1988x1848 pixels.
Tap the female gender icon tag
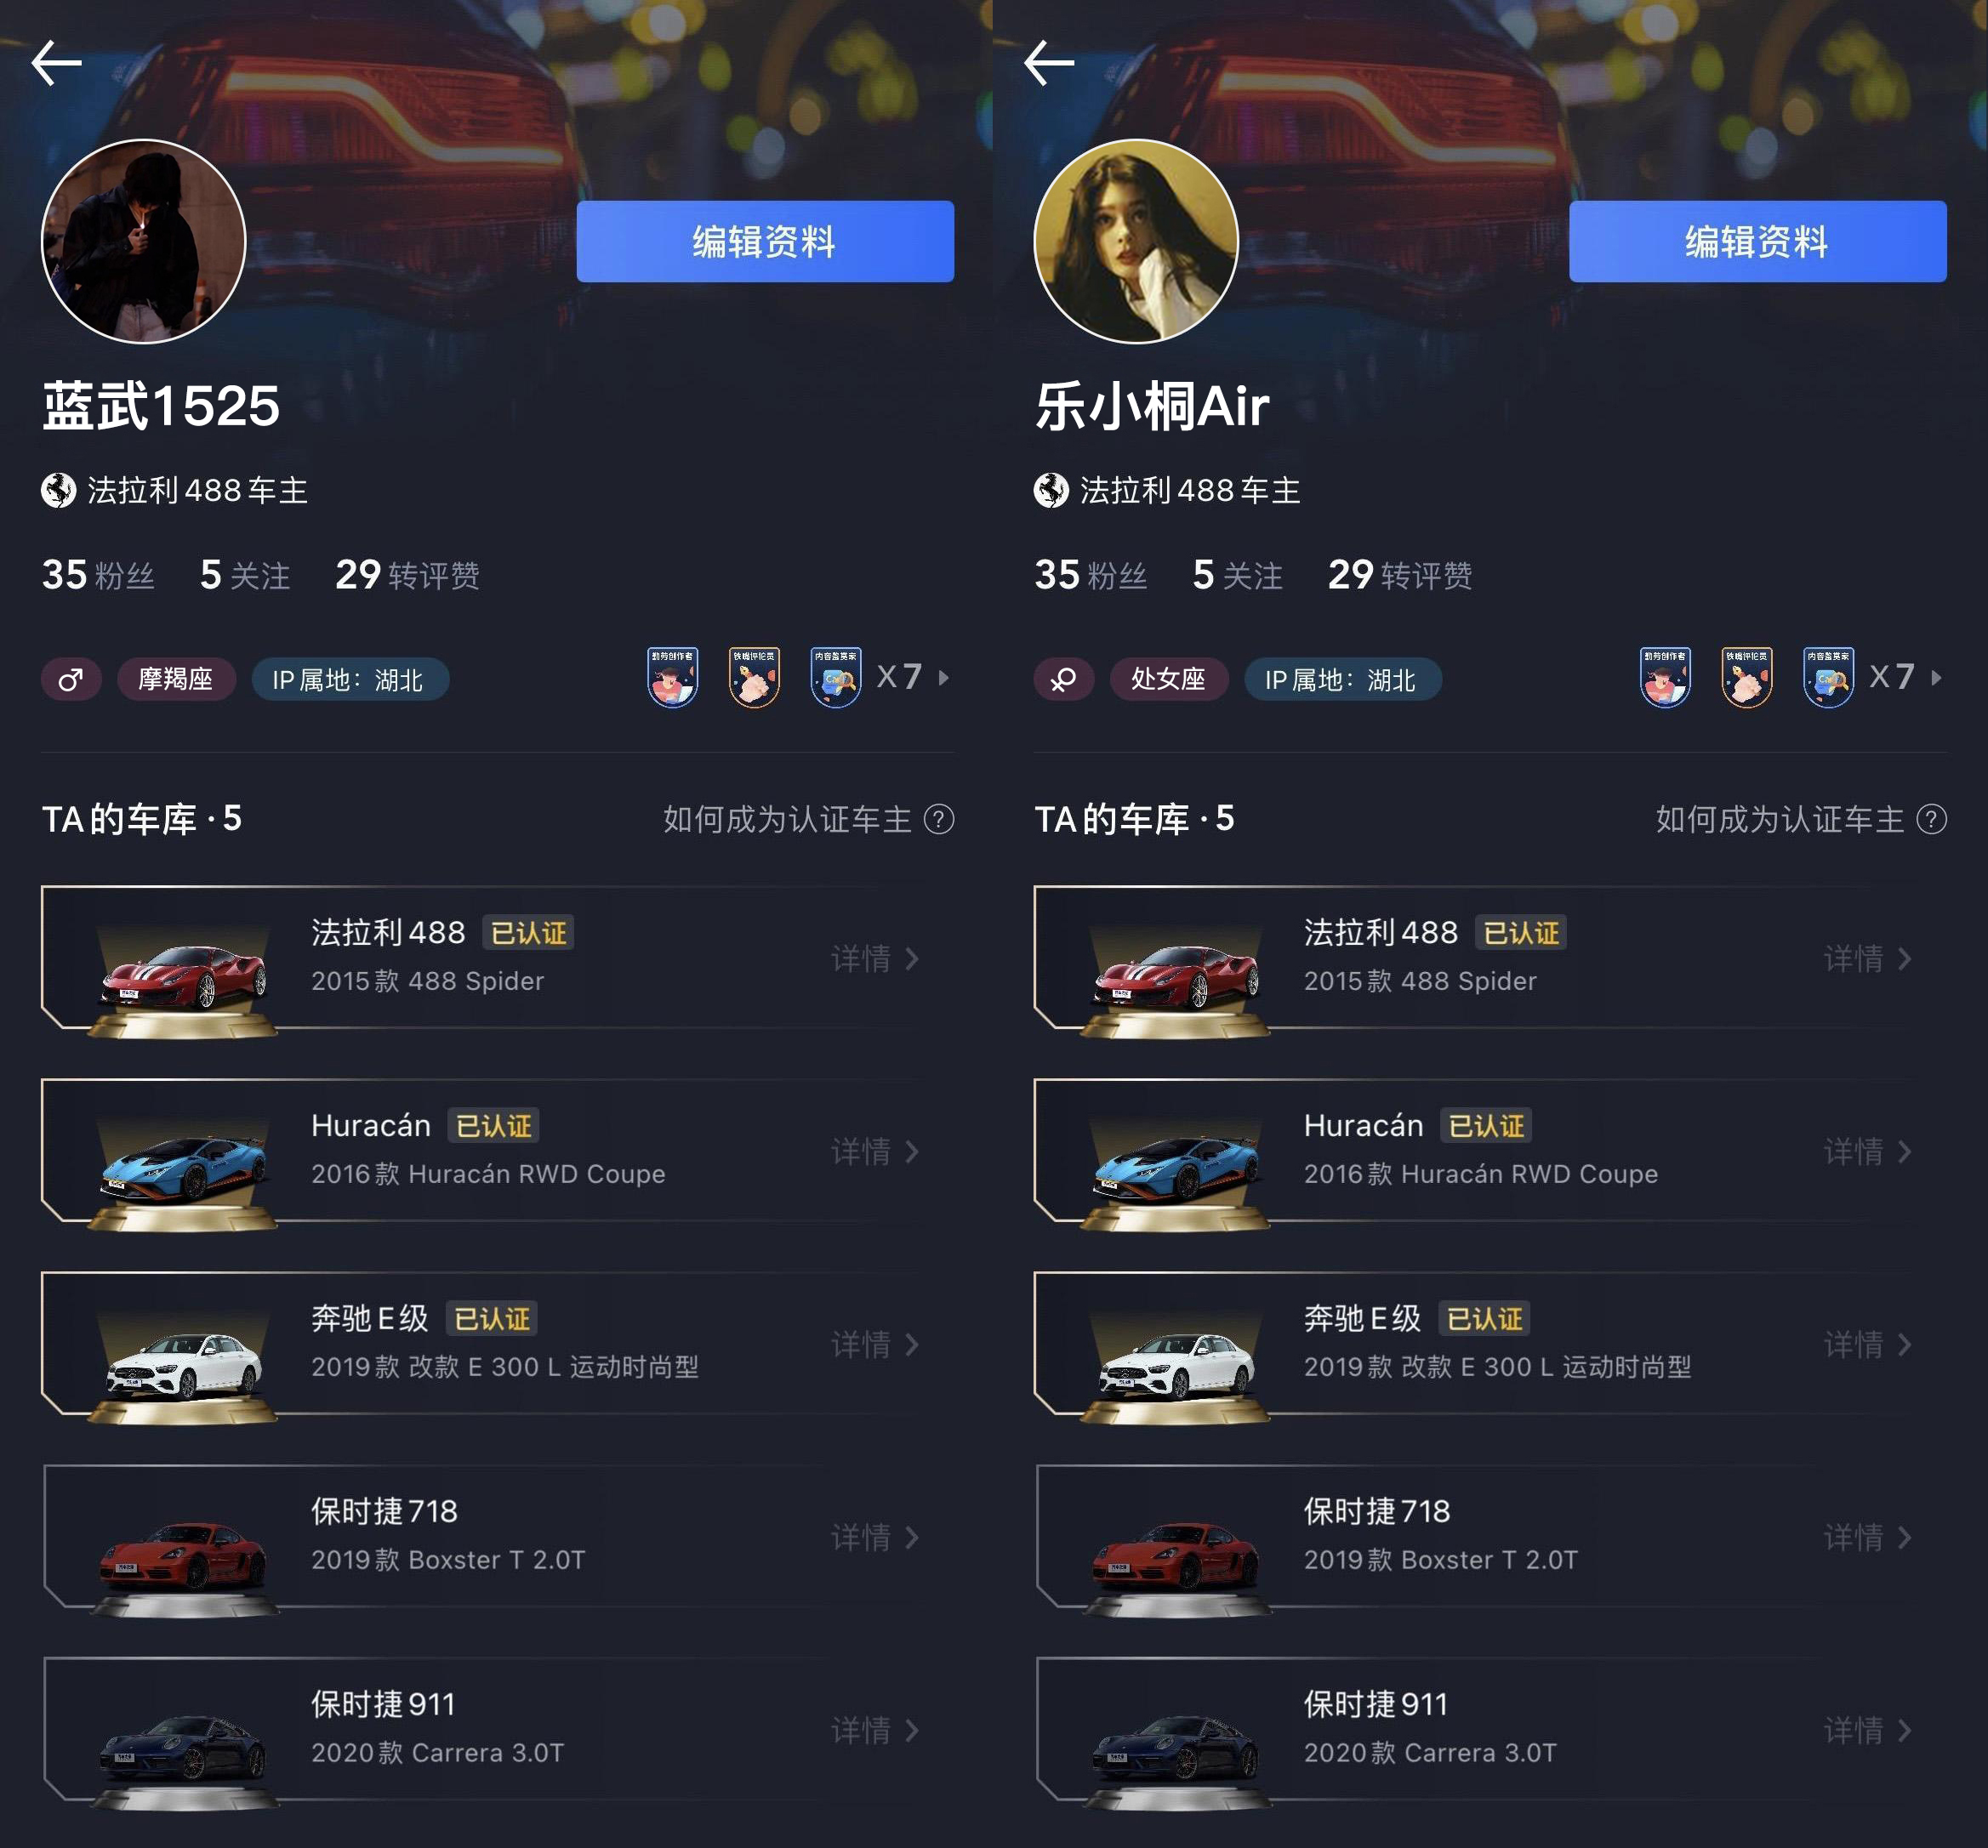(1063, 680)
